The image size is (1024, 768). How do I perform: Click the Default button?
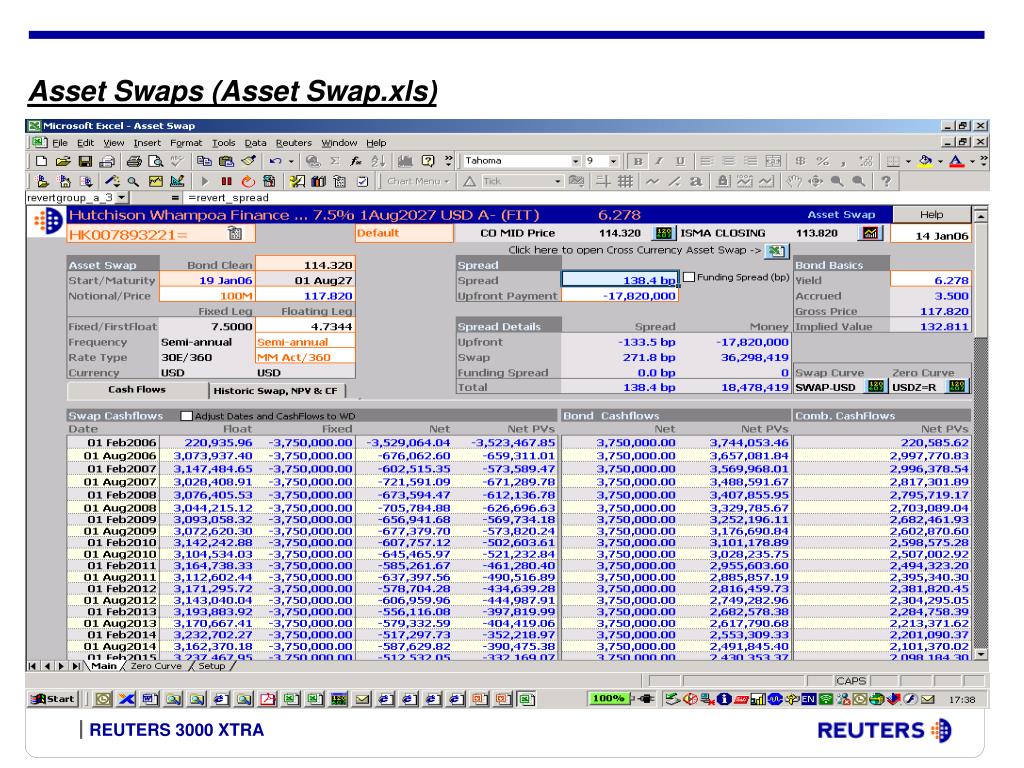tap(404, 233)
